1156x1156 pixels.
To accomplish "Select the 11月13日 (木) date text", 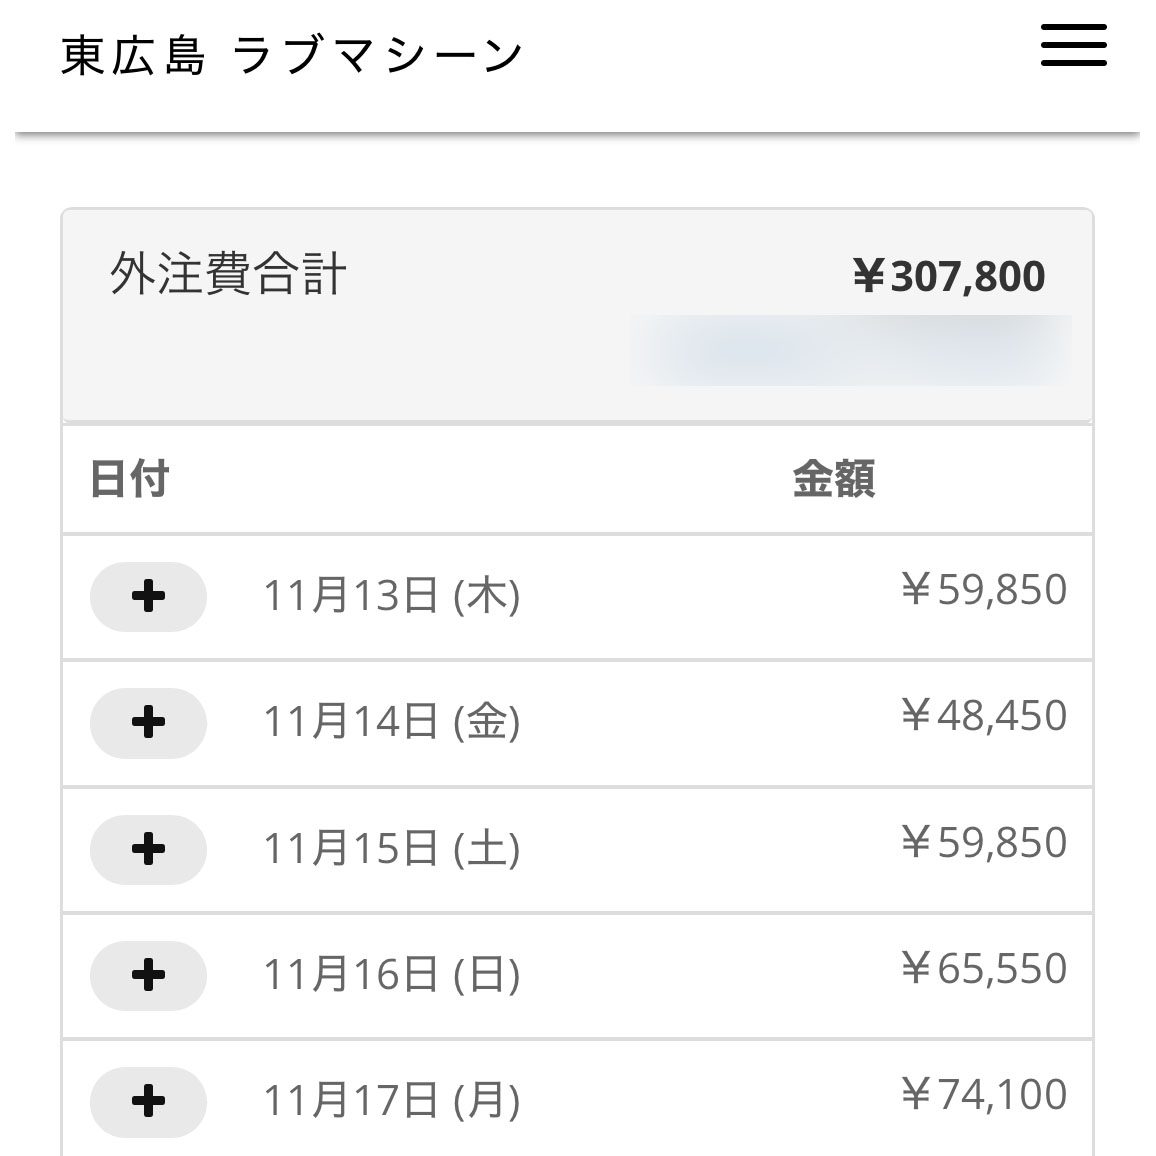I will [x=391, y=597].
